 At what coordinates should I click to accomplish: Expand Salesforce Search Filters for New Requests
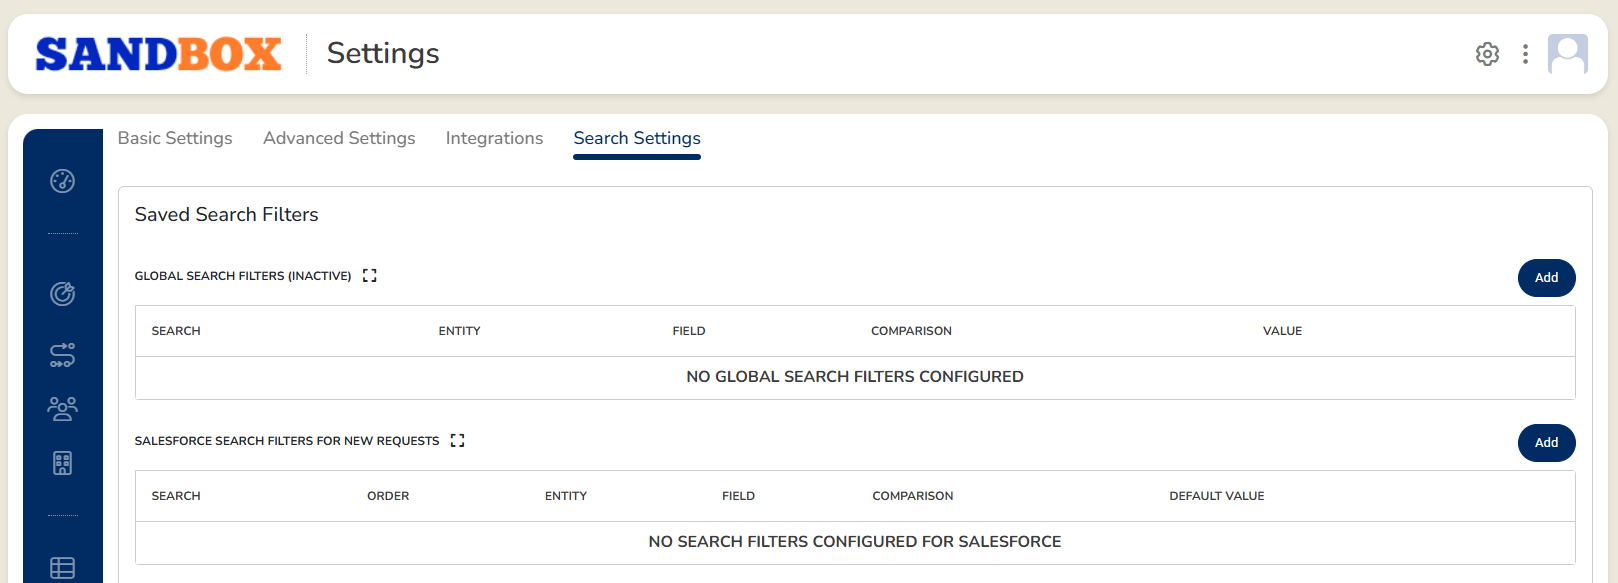pos(458,441)
